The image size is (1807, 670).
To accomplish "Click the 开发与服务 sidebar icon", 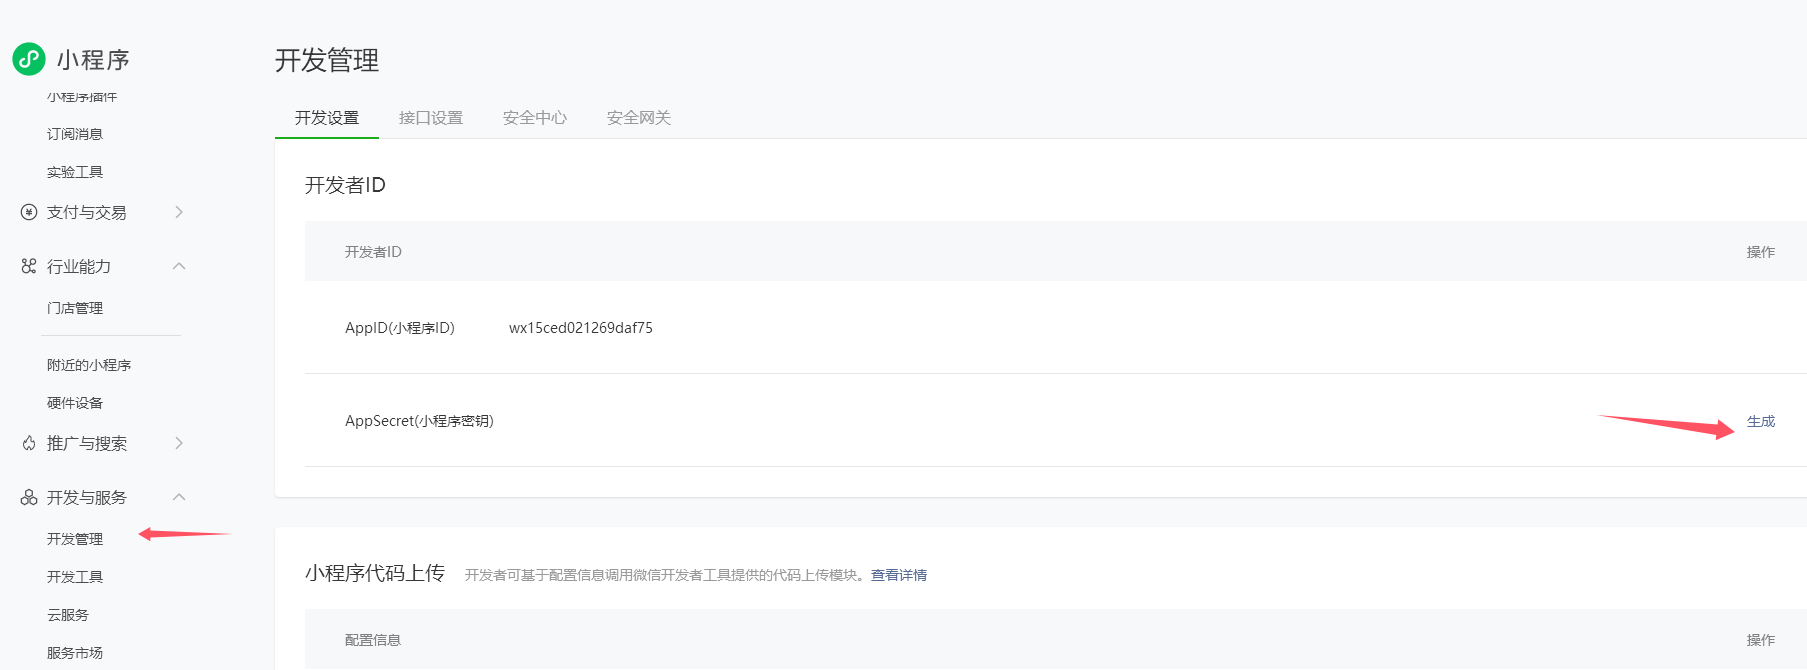I will point(29,497).
